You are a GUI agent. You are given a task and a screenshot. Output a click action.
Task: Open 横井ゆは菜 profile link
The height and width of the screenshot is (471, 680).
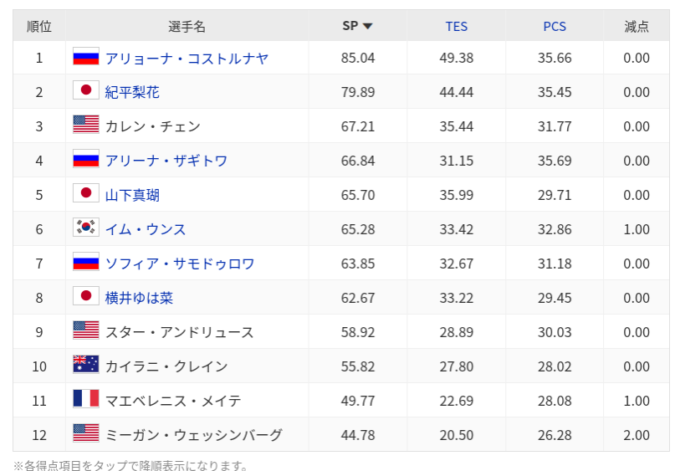[x=139, y=297]
